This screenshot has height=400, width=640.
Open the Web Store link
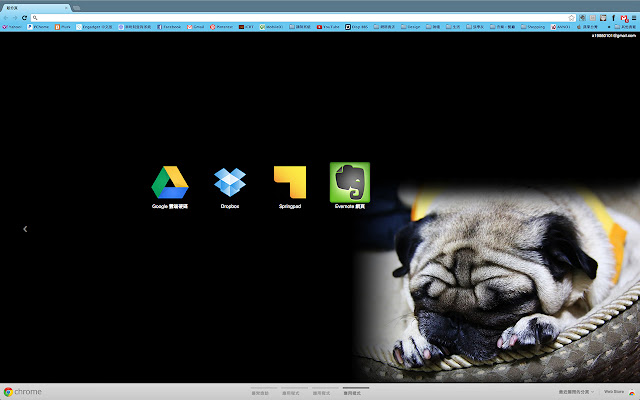613,392
